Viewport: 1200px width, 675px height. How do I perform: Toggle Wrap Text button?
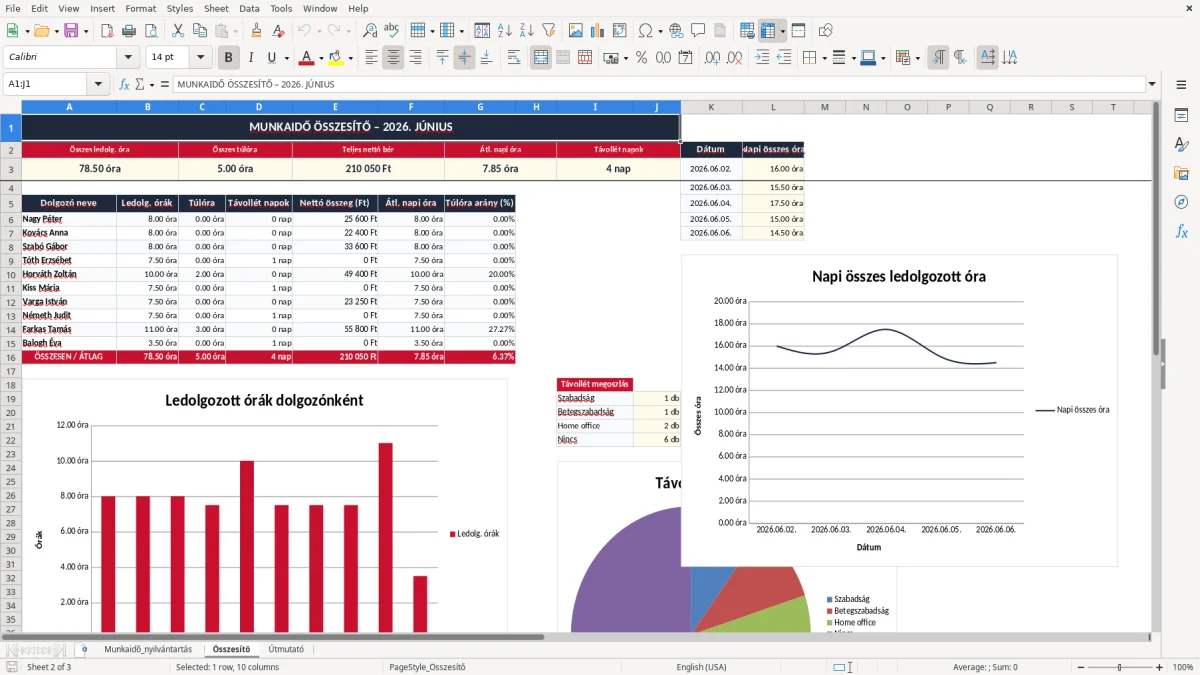click(514, 57)
